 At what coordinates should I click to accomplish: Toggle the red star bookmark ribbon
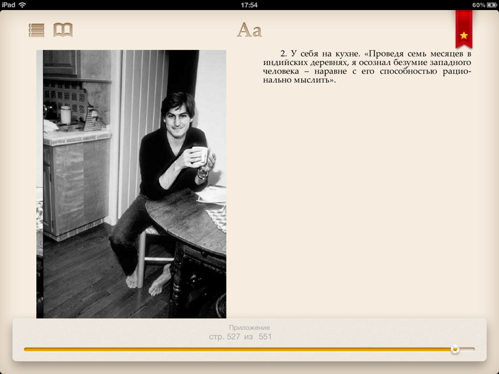(x=464, y=29)
